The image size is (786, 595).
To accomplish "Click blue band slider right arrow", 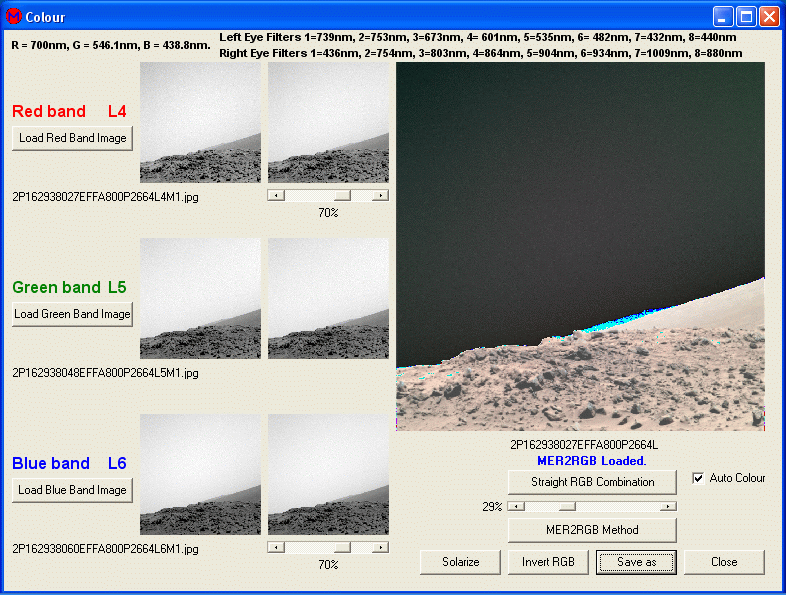I will point(381,547).
